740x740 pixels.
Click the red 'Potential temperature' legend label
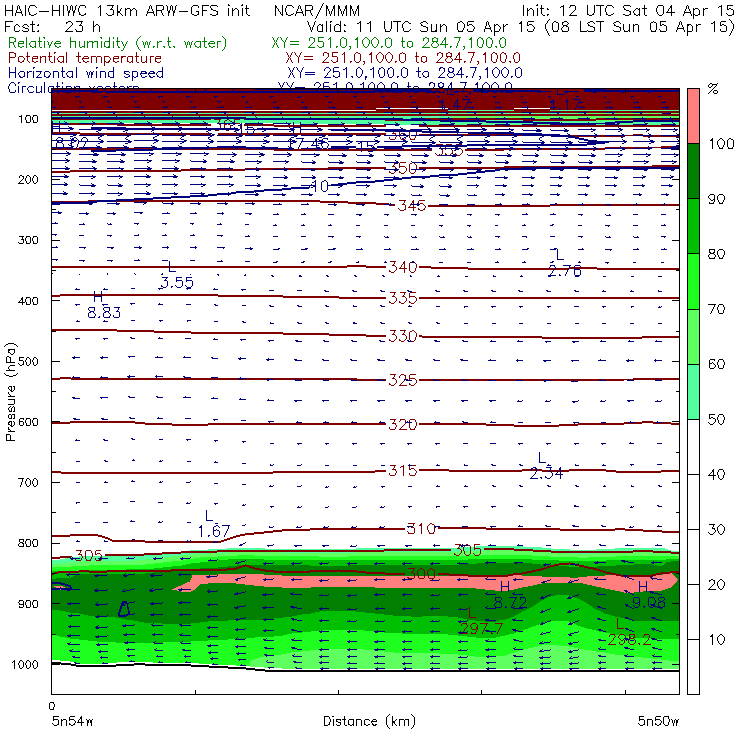click(x=85, y=58)
